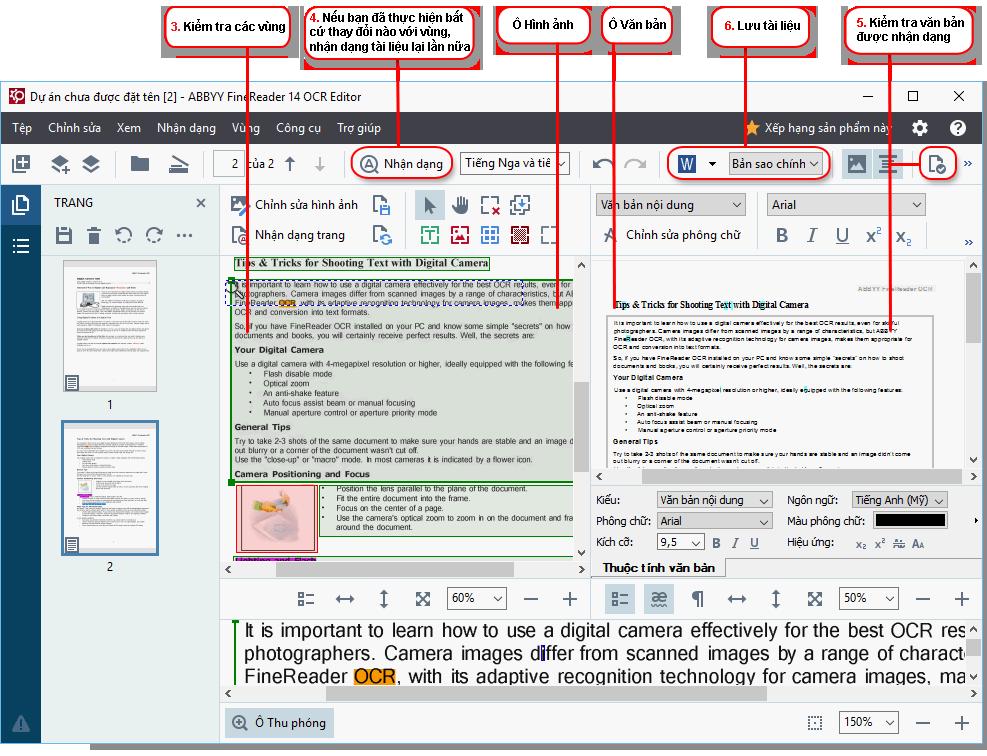Toggle non-printing characters pilcrow button
The image size is (987, 756).
pos(698,599)
